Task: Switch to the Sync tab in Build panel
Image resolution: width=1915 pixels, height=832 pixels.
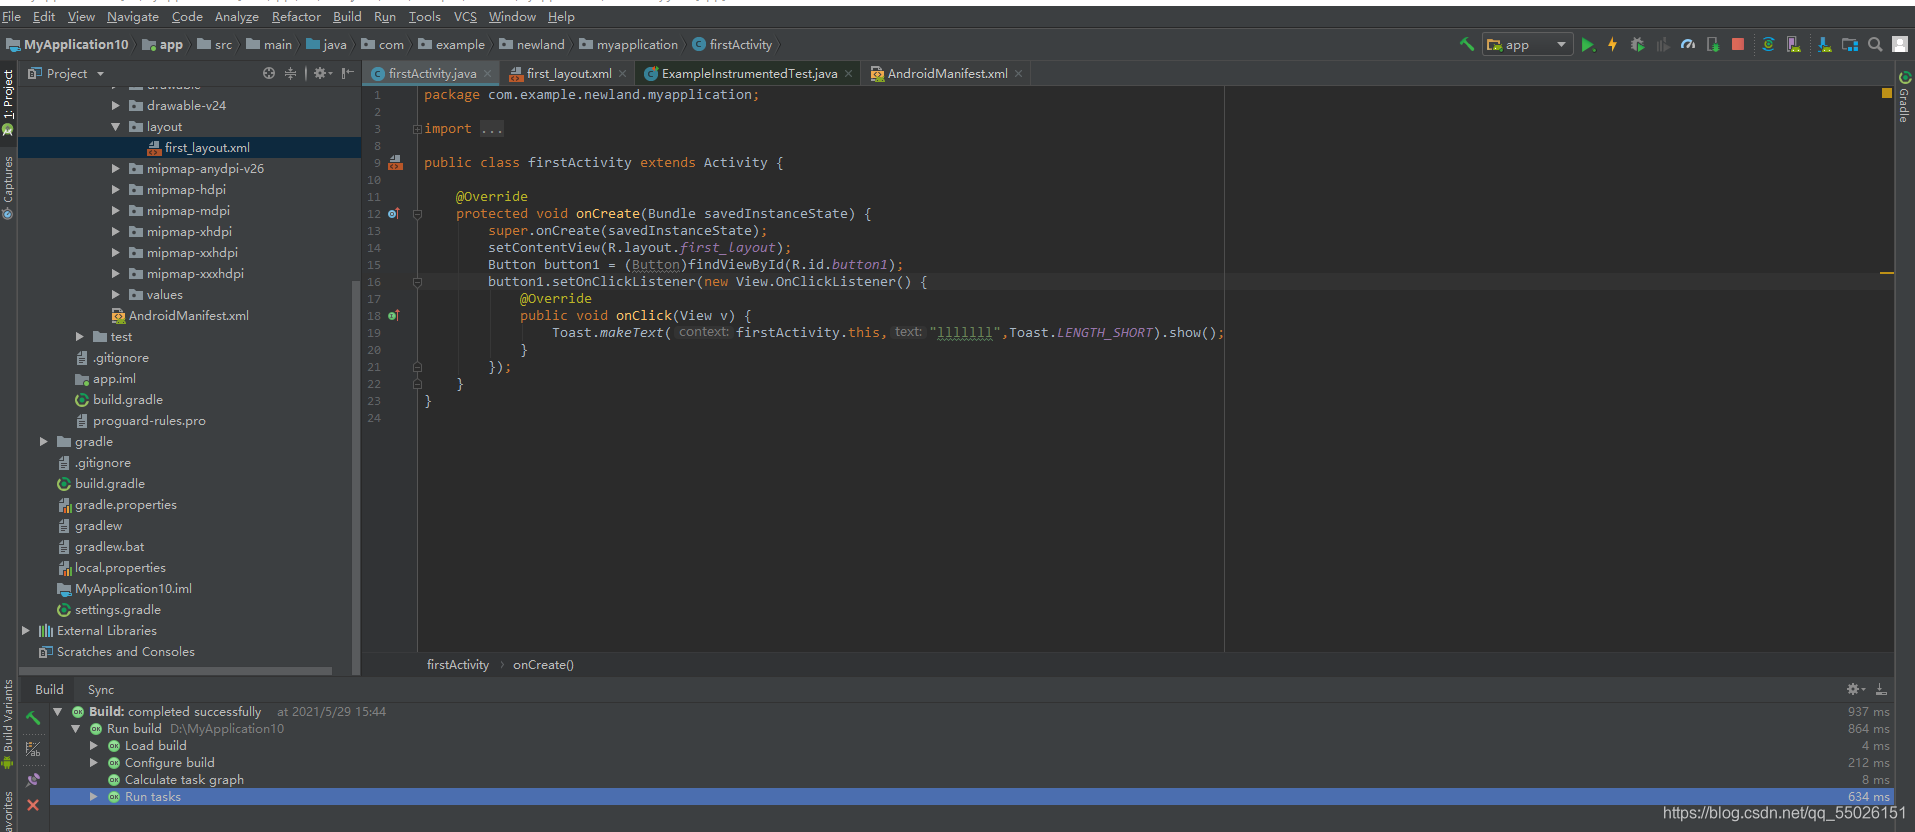Action: [101, 690]
